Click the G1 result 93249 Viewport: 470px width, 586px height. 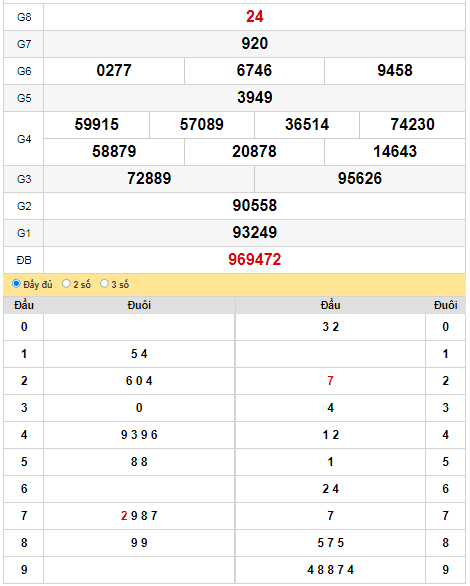[254, 232]
